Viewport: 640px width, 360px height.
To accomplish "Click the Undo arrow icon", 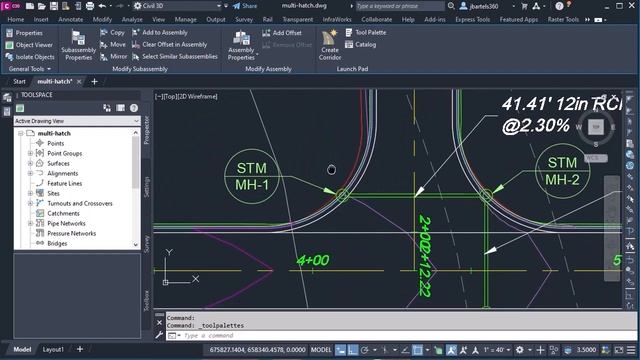I will click(102, 6).
